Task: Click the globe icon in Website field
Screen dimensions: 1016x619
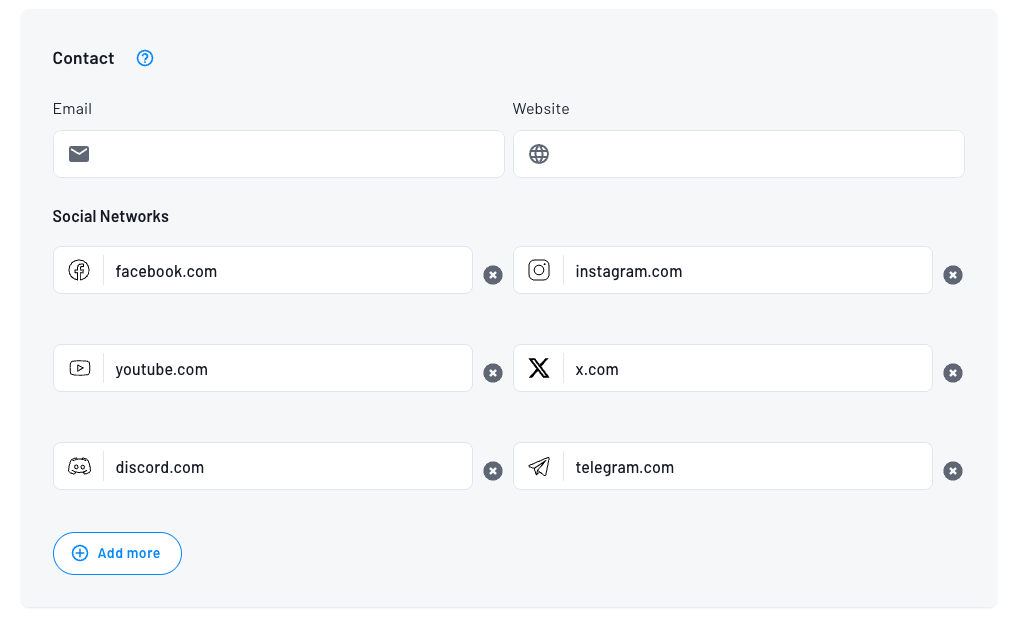Action: point(539,154)
